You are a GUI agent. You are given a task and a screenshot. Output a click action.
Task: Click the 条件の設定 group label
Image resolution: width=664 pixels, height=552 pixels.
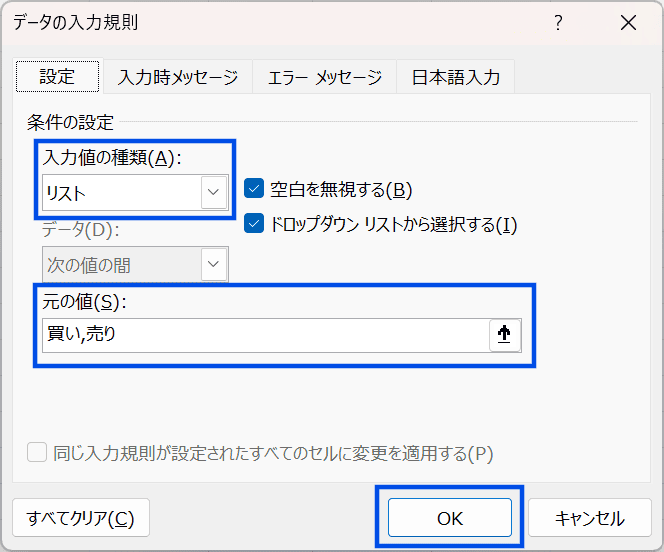71,123
